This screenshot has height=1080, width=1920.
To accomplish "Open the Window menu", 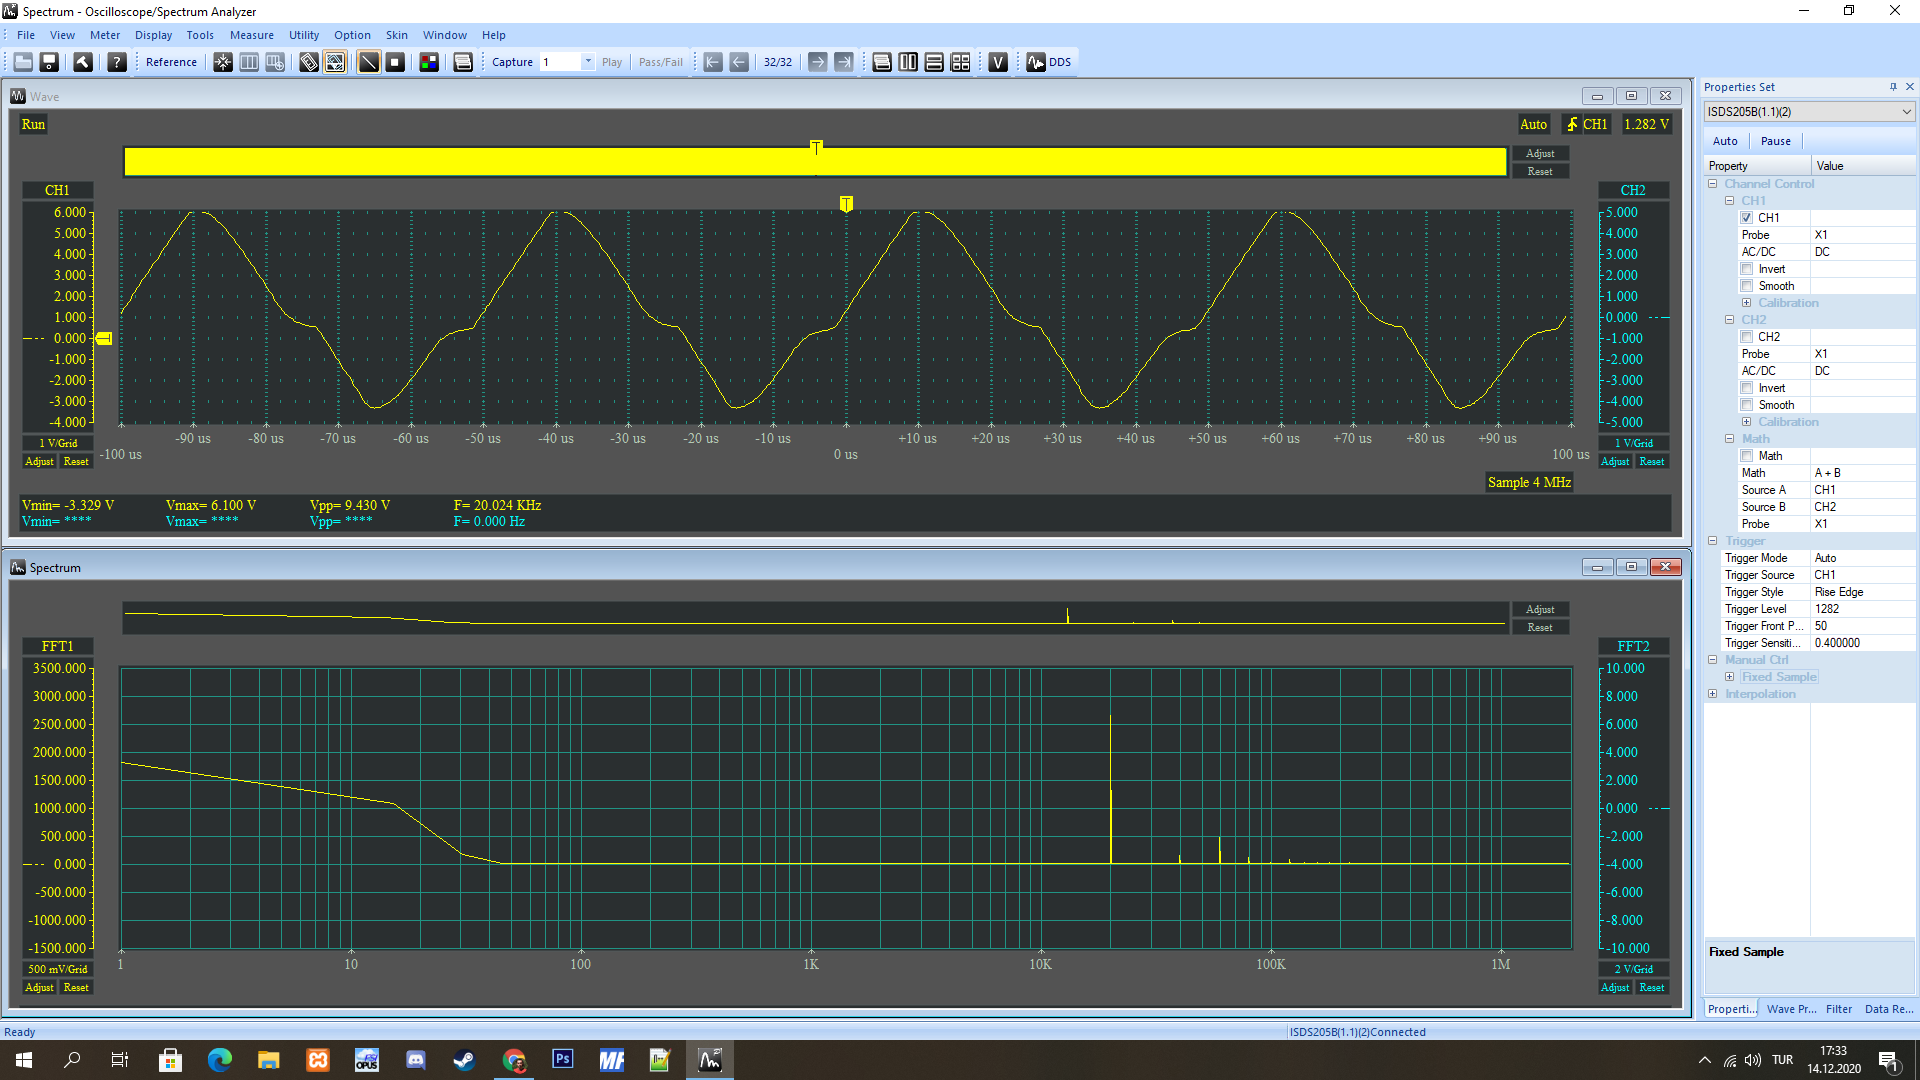I will (x=445, y=35).
